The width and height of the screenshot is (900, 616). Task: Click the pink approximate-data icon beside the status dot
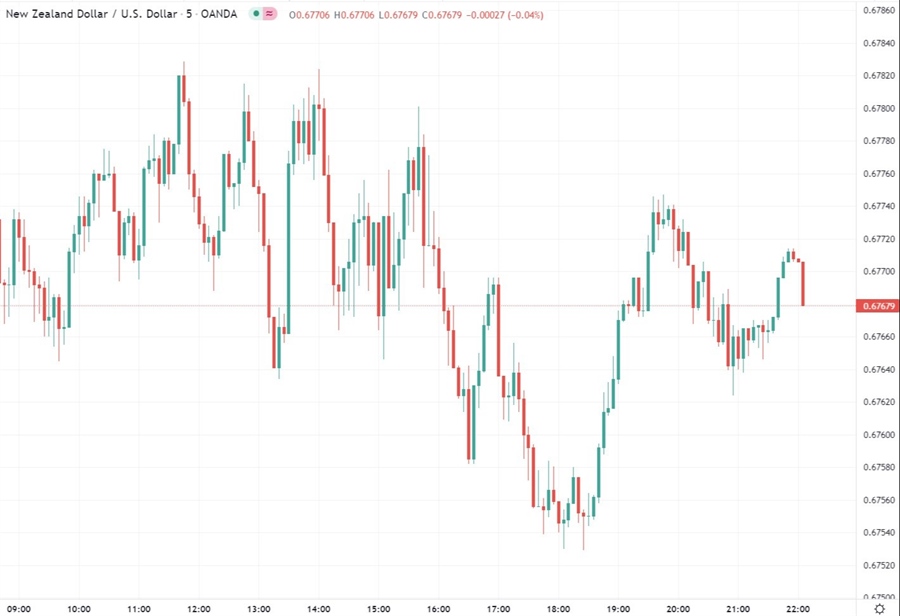click(x=271, y=15)
